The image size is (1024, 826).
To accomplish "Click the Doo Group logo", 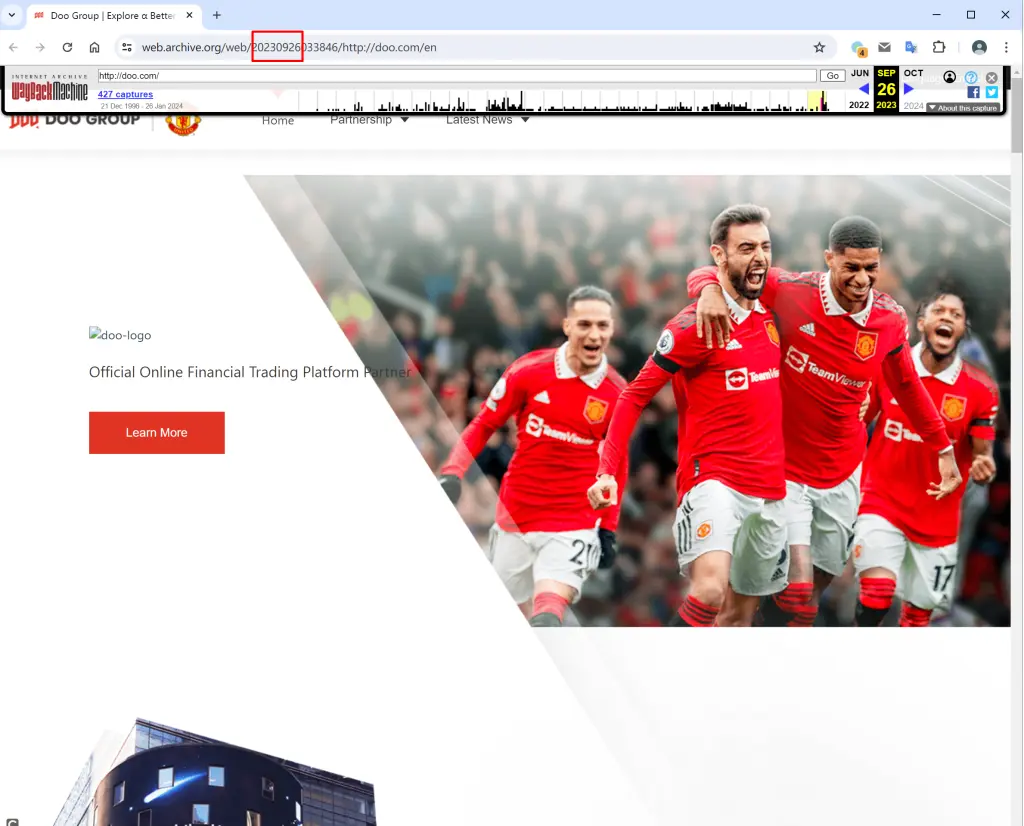I will (74, 120).
